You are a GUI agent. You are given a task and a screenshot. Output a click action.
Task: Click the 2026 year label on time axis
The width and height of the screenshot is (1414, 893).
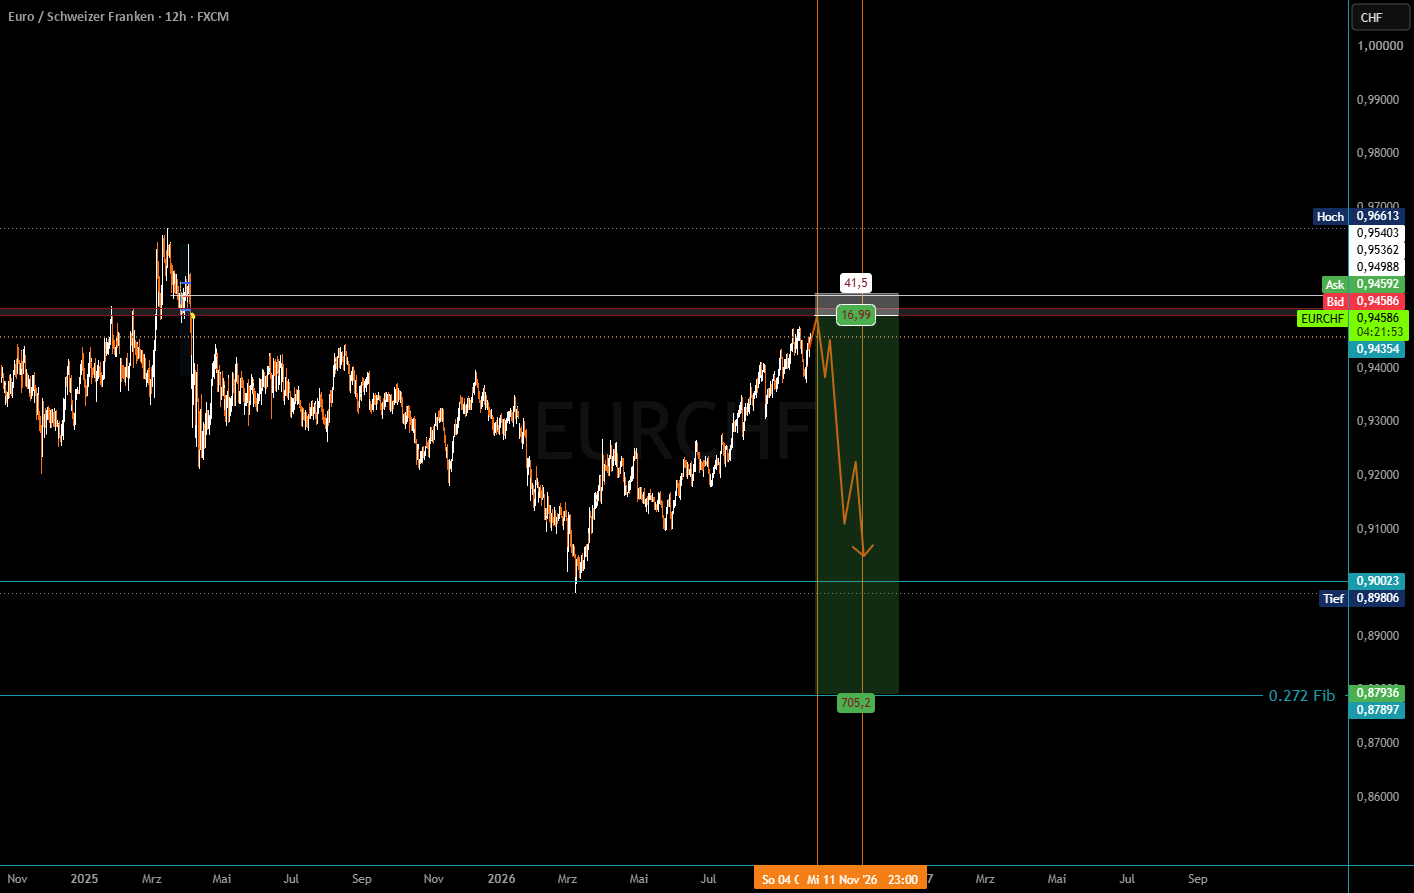click(x=501, y=879)
